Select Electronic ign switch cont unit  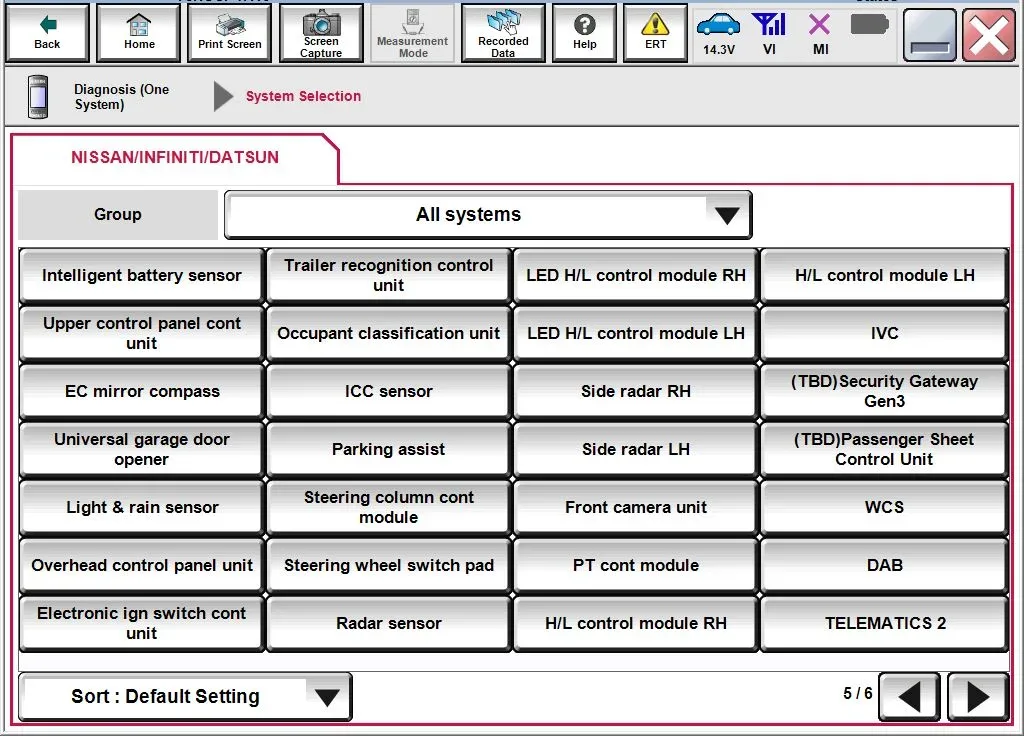142,624
